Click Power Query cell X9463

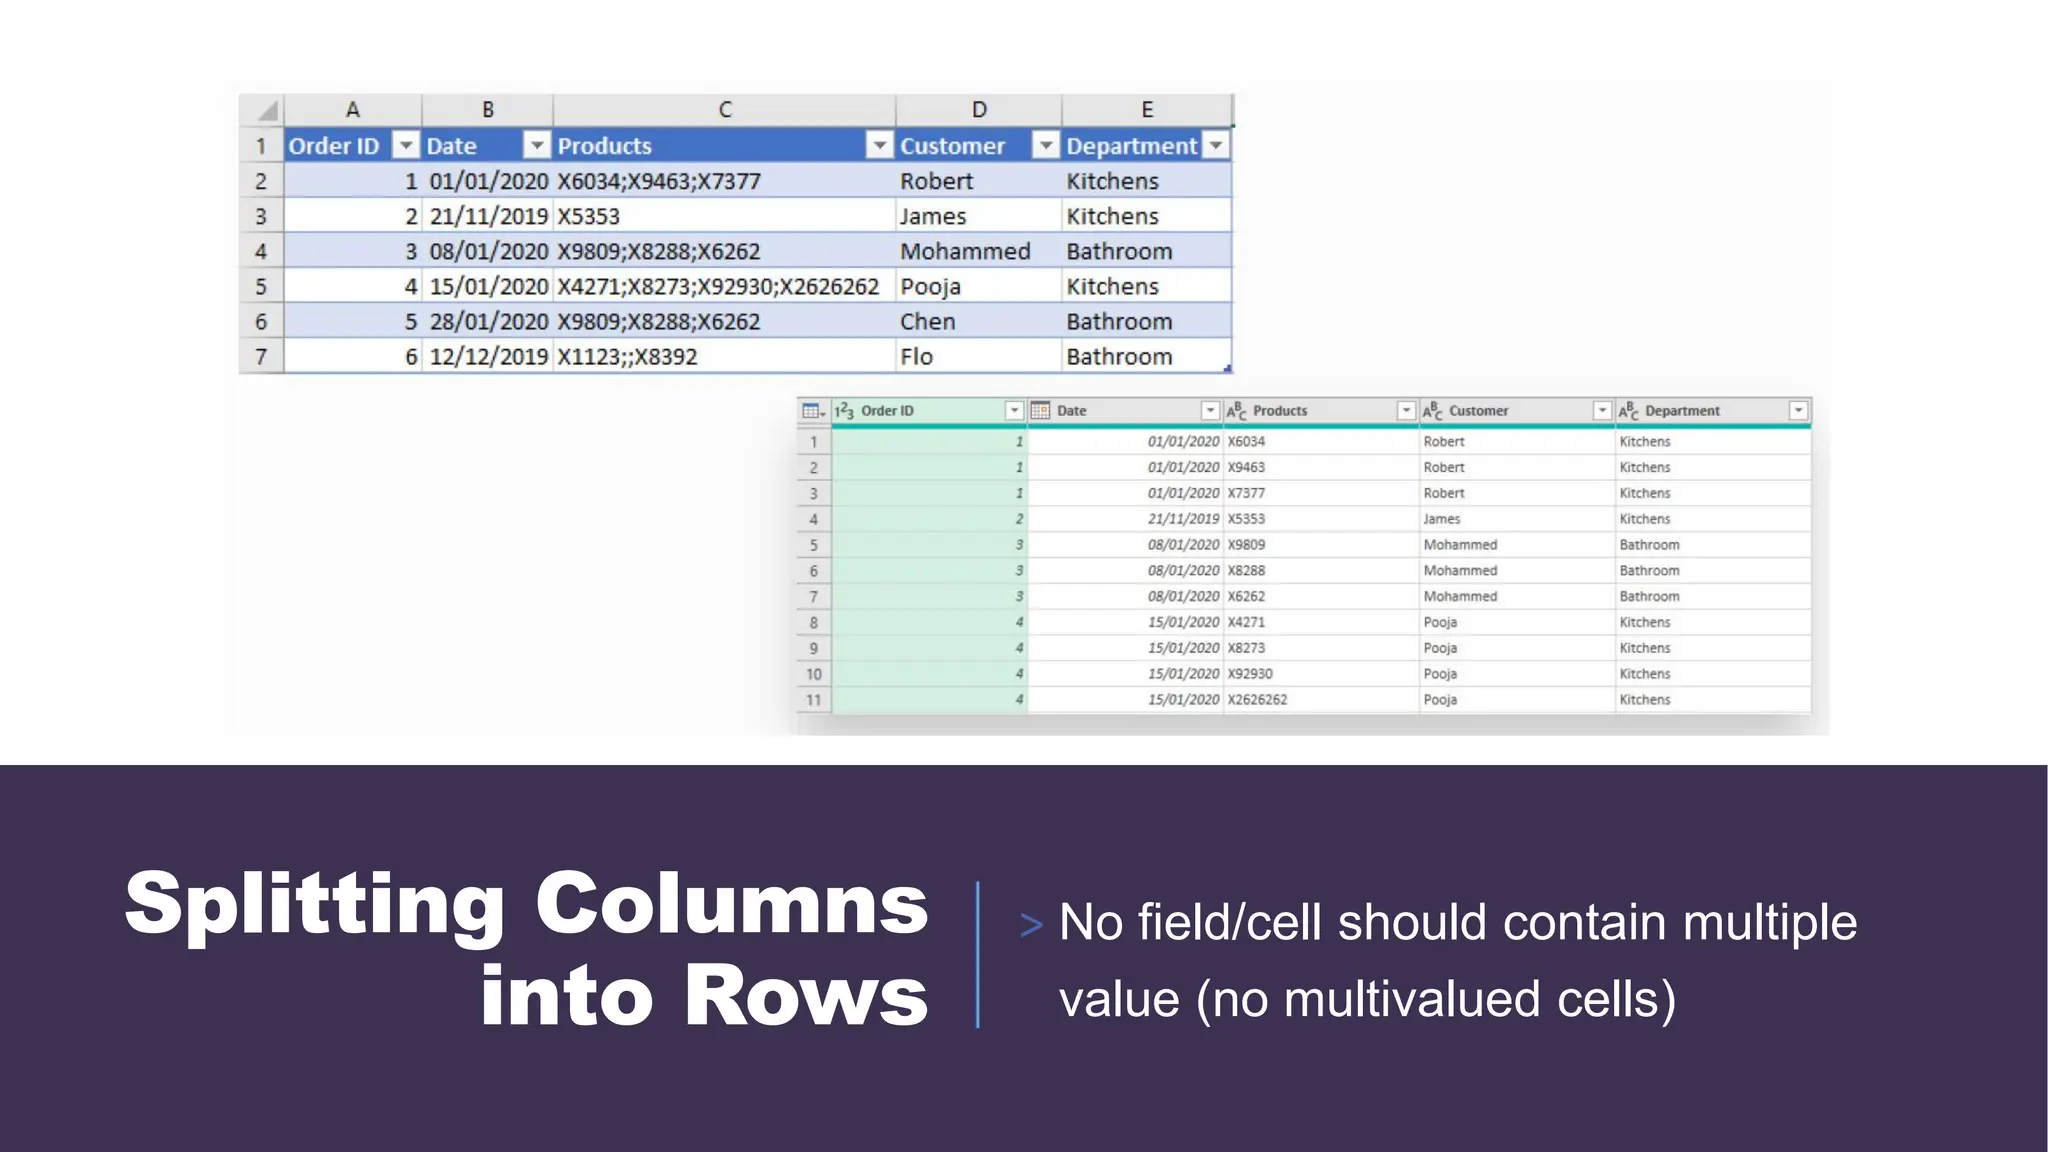pos(1321,467)
